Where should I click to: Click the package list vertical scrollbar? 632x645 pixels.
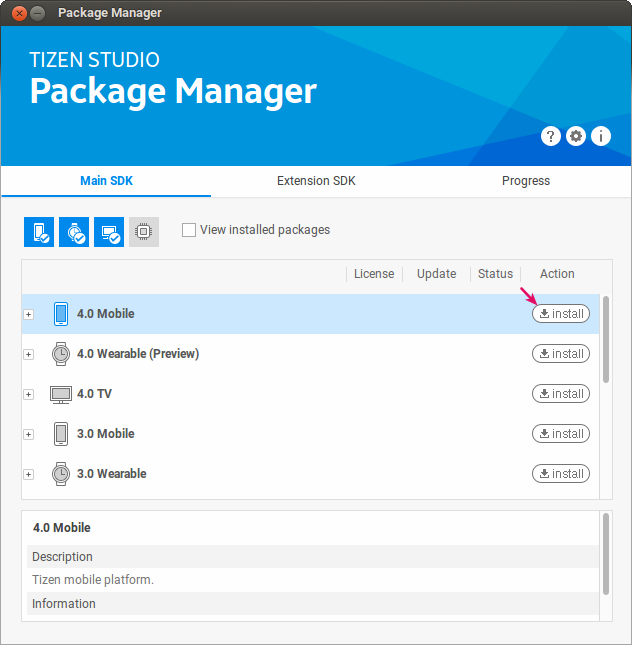click(x=606, y=340)
